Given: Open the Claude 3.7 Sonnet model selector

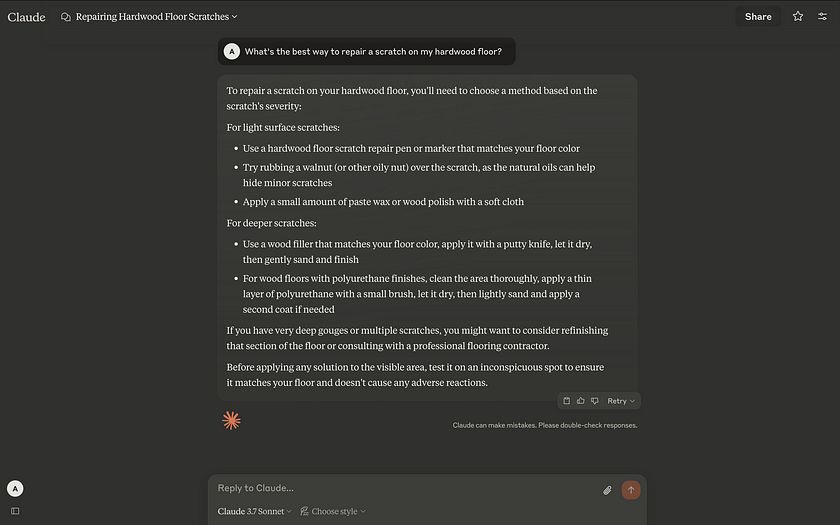Looking at the screenshot, I should (254, 511).
